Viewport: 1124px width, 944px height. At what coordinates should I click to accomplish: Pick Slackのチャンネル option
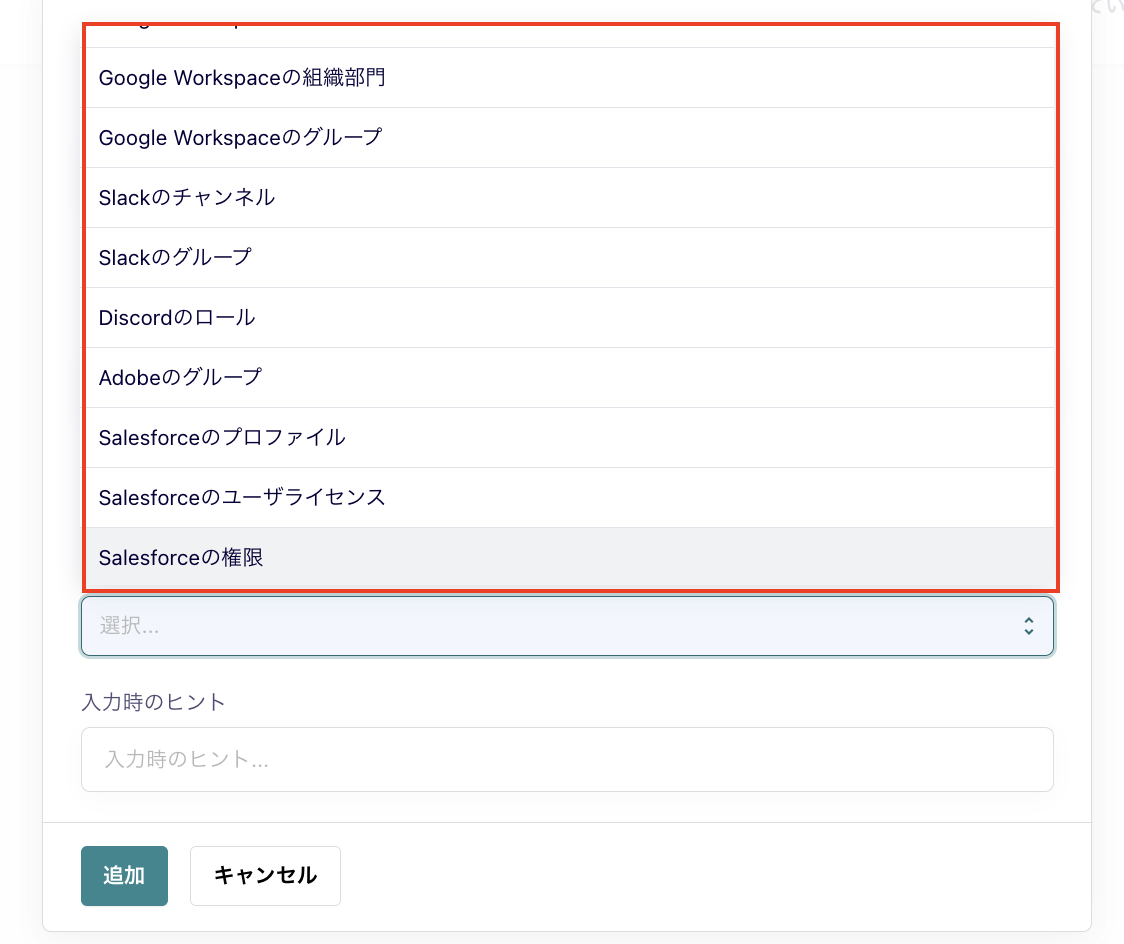[x=570, y=198]
